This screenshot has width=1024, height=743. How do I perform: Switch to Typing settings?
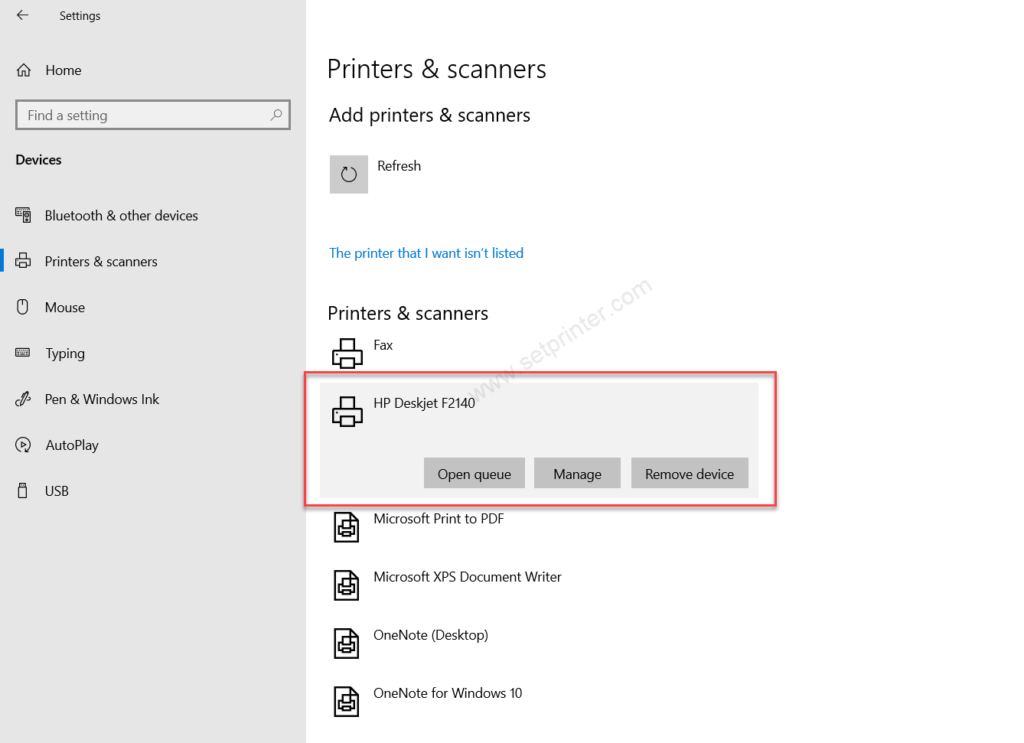[x=65, y=353]
